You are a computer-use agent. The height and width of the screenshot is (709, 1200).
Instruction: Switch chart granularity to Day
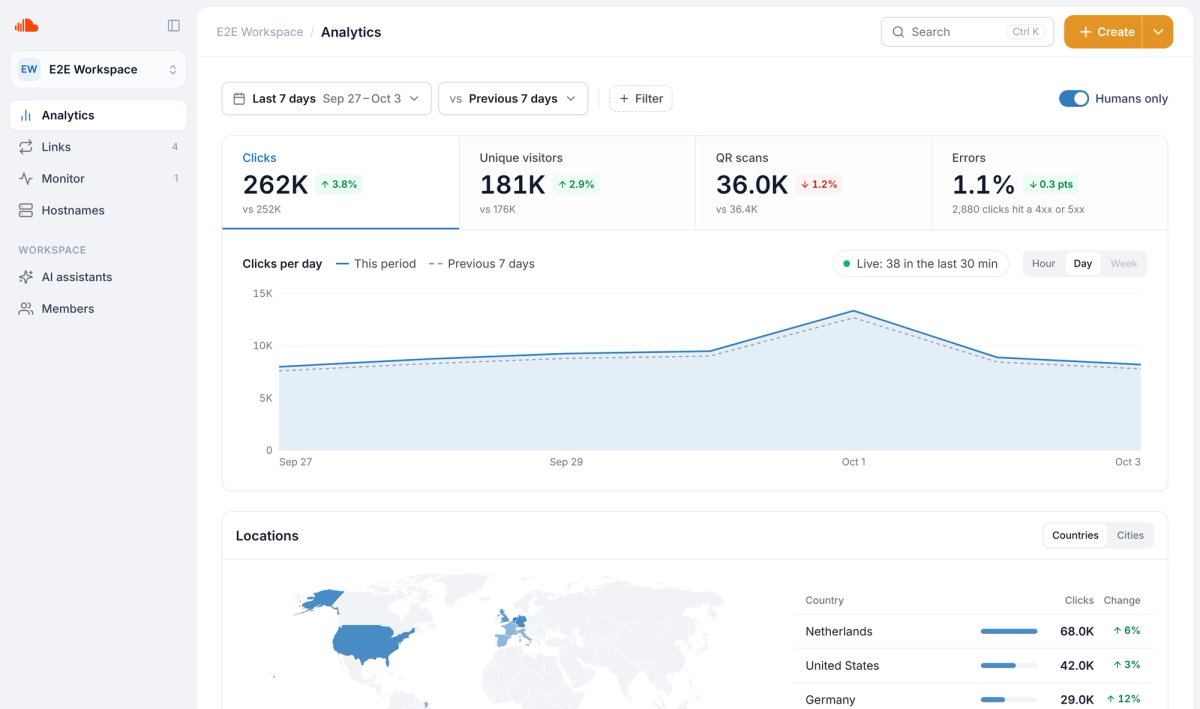coord(1083,264)
